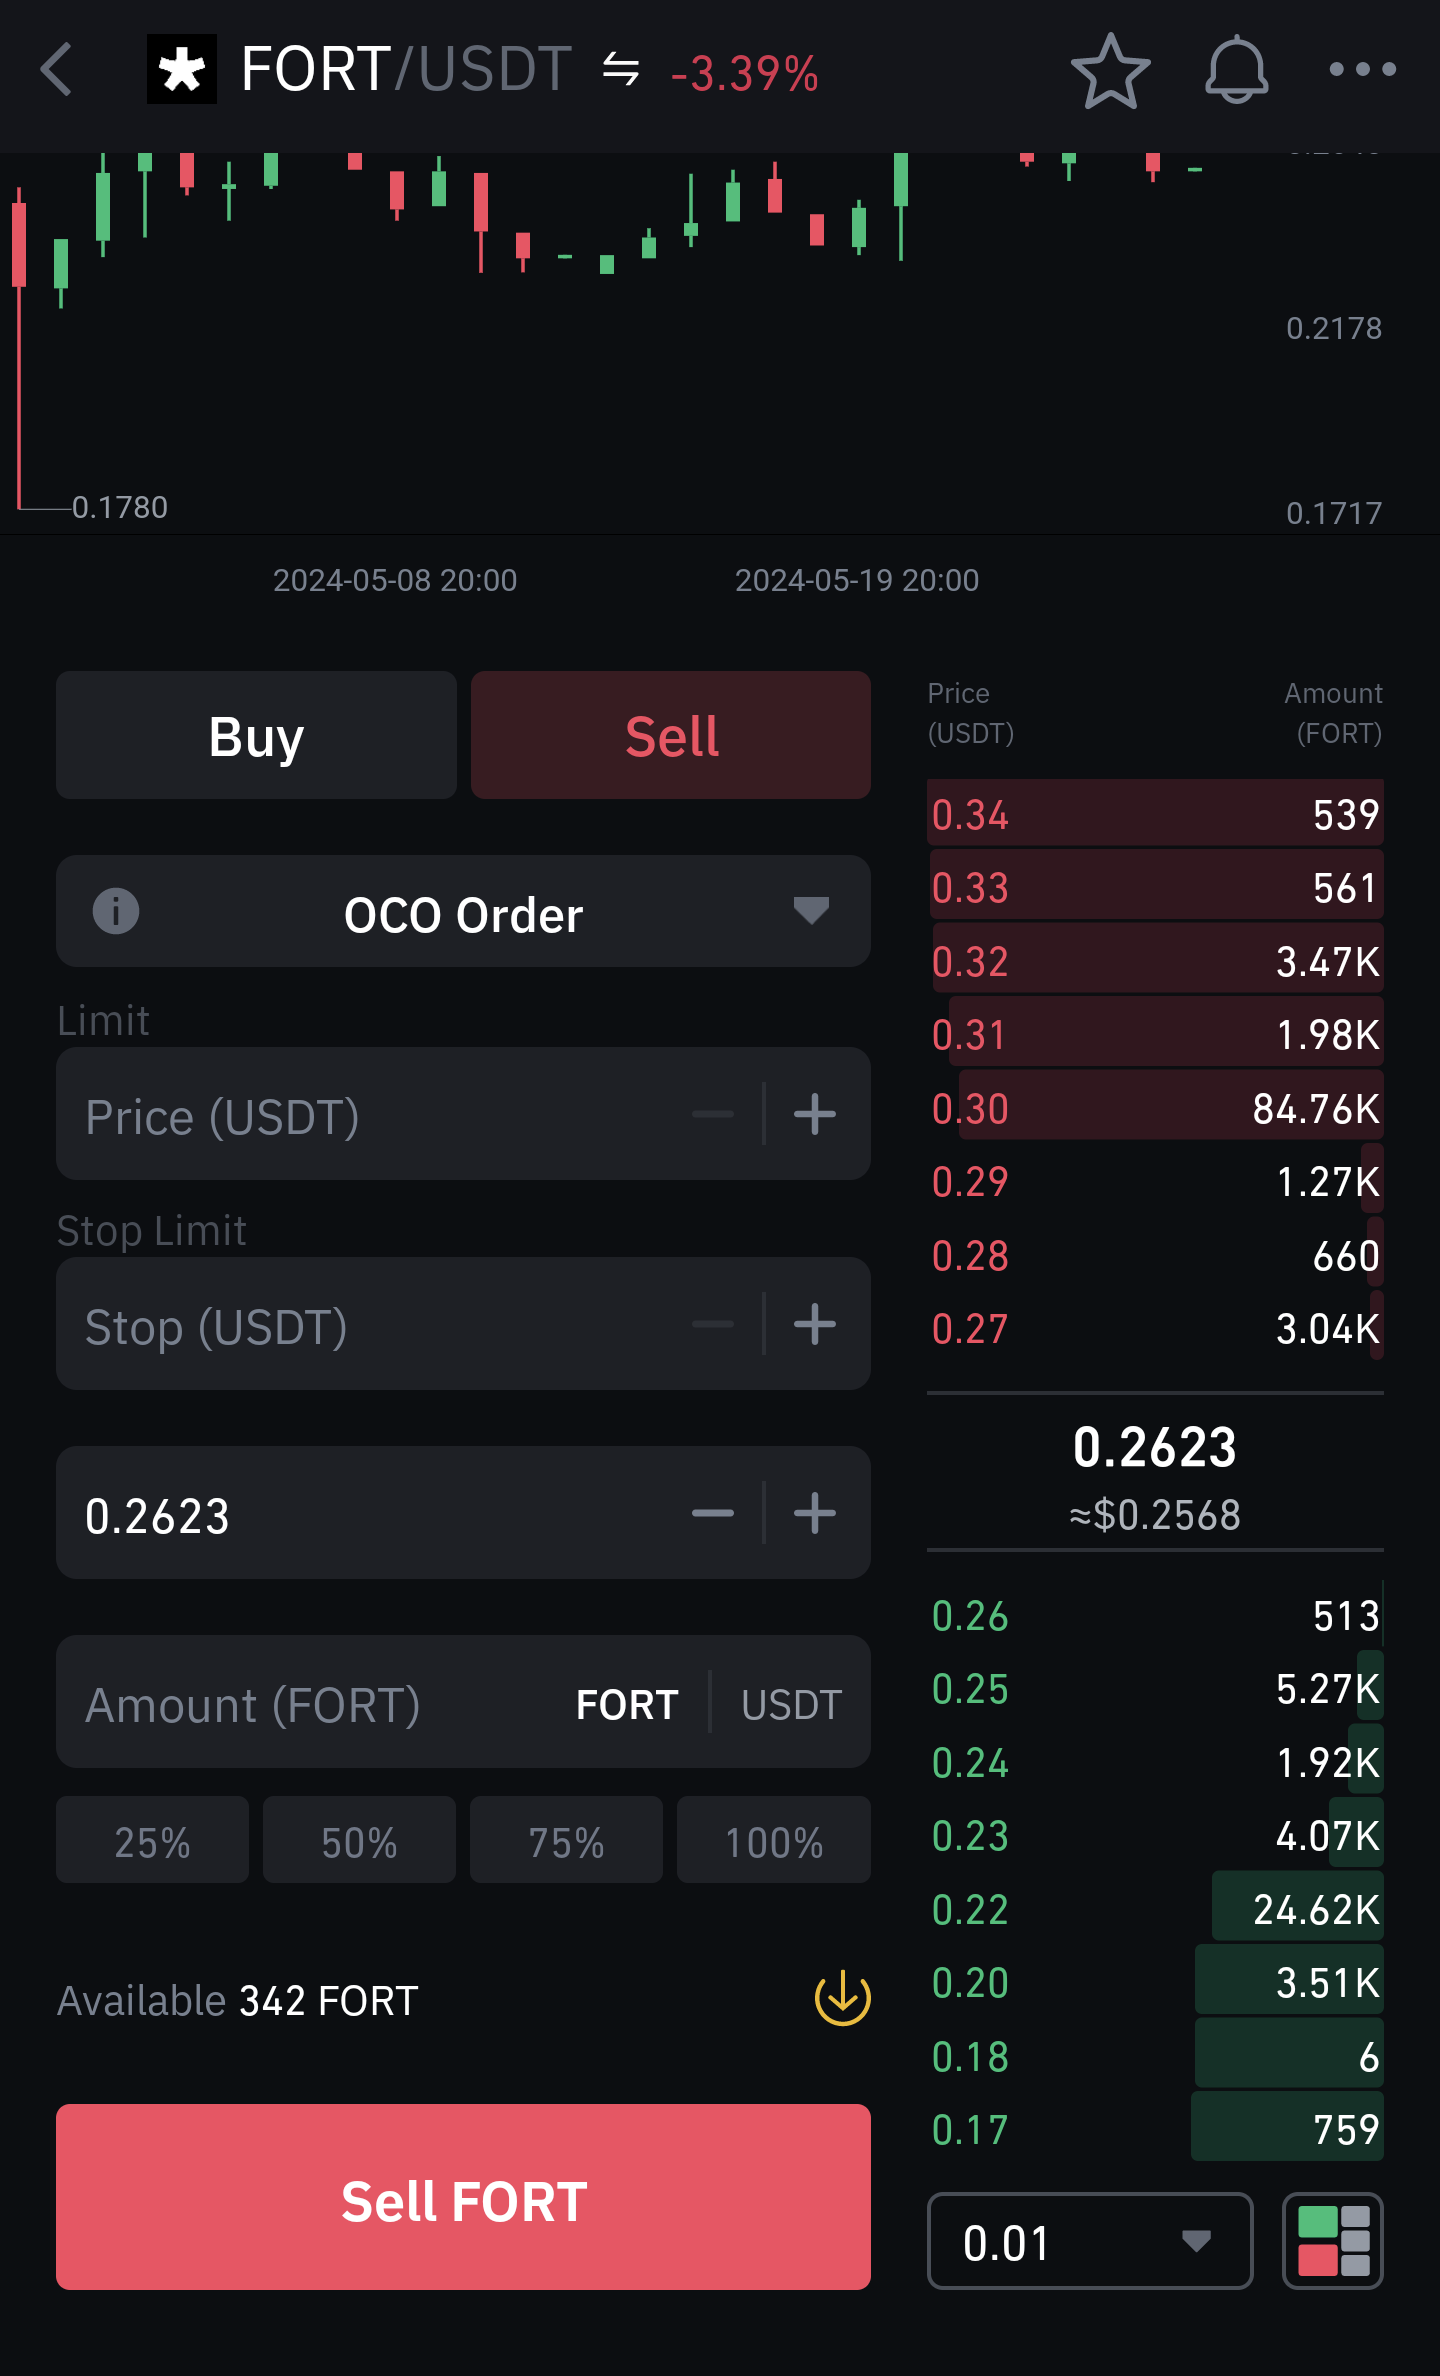Add FORT/USDT to favorites with star
Viewport: 1440px width, 2376px height.
[1110, 70]
